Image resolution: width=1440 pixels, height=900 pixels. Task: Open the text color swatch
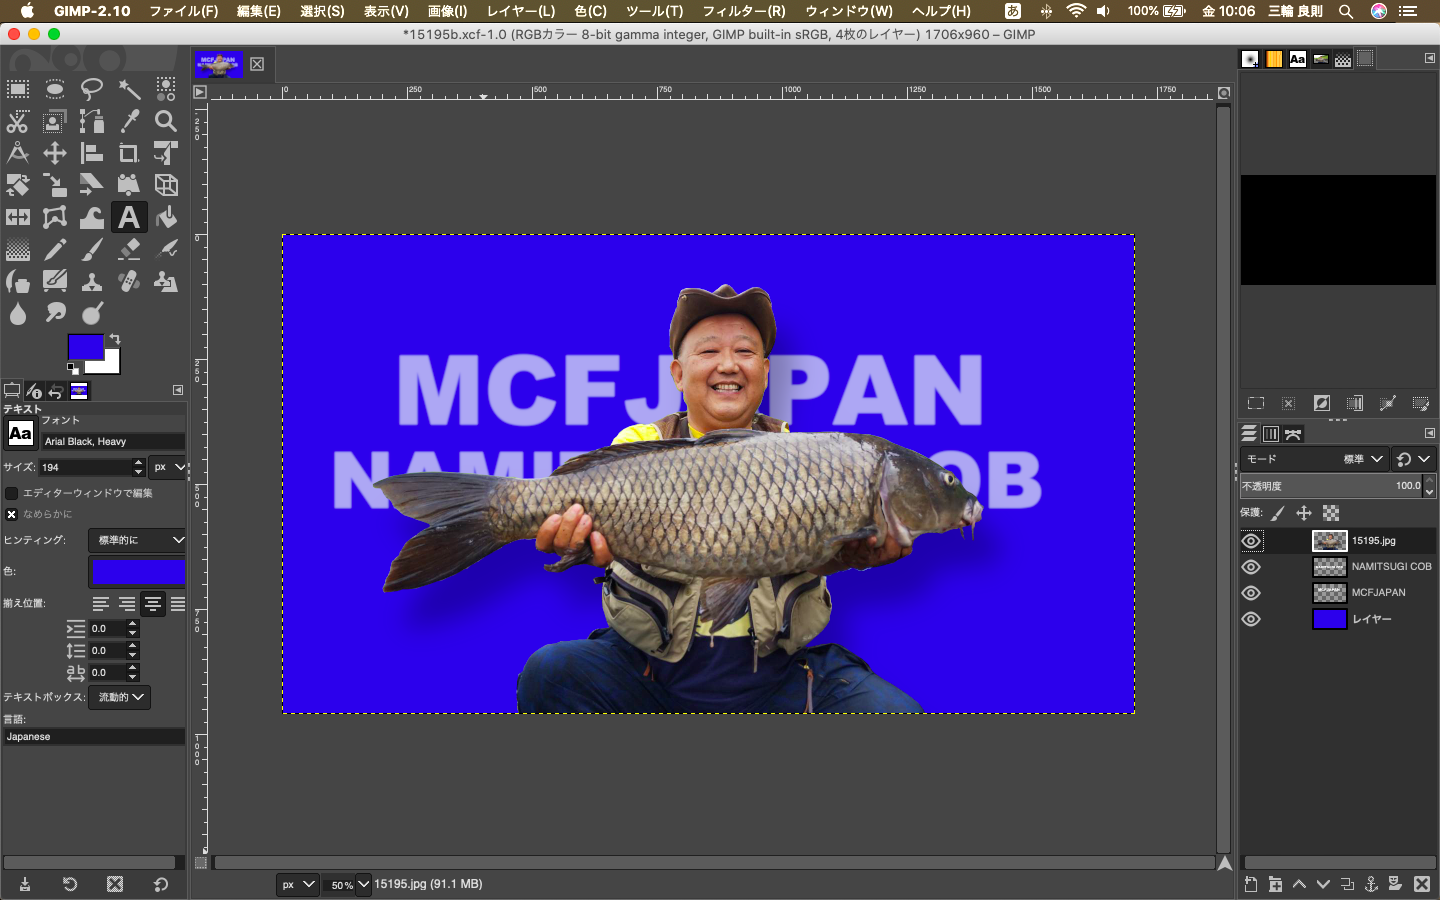click(x=138, y=571)
